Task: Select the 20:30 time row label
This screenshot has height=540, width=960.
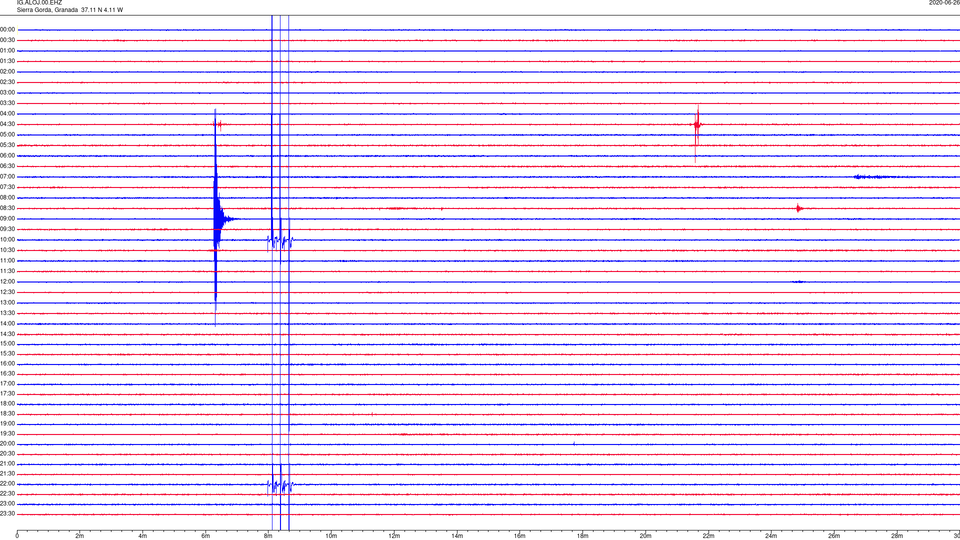Action: 8,454
